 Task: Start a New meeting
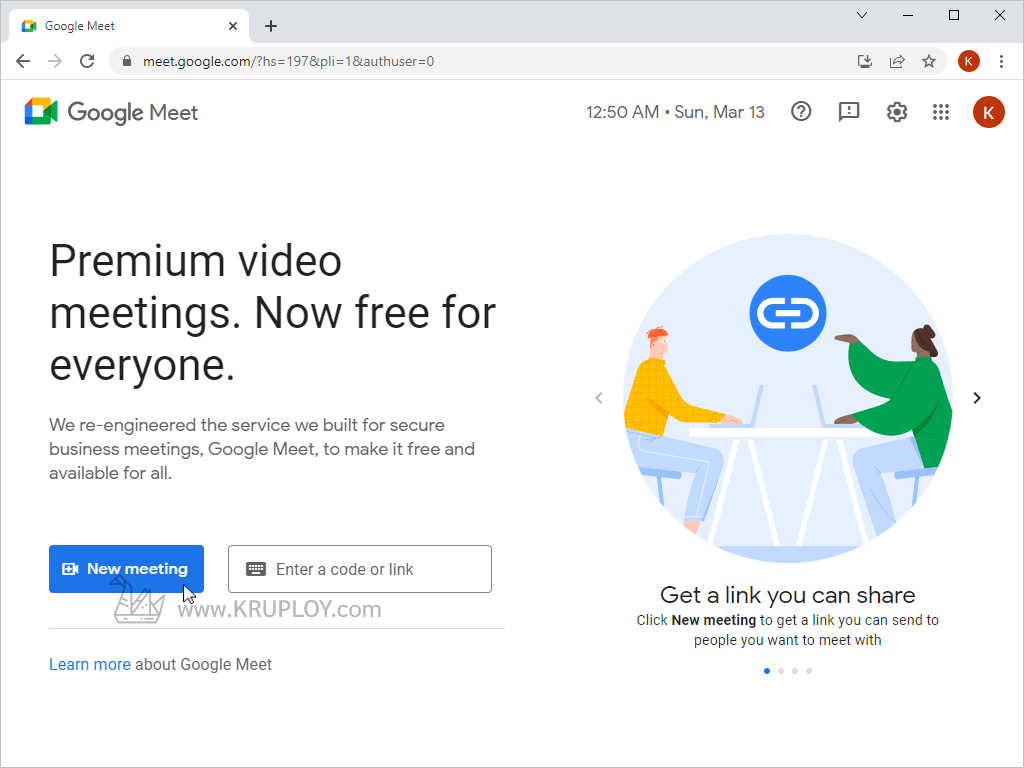click(x=126, y=569)
